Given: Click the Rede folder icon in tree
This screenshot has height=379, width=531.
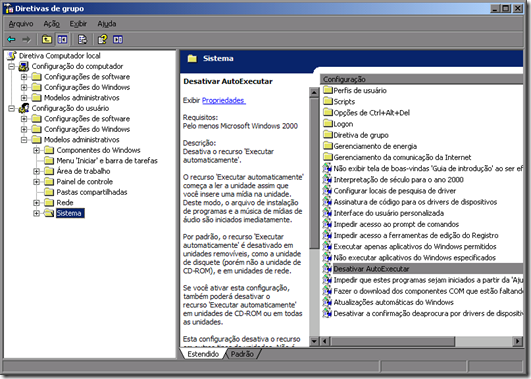Looking at the screenshot, I should click(49, 203).
